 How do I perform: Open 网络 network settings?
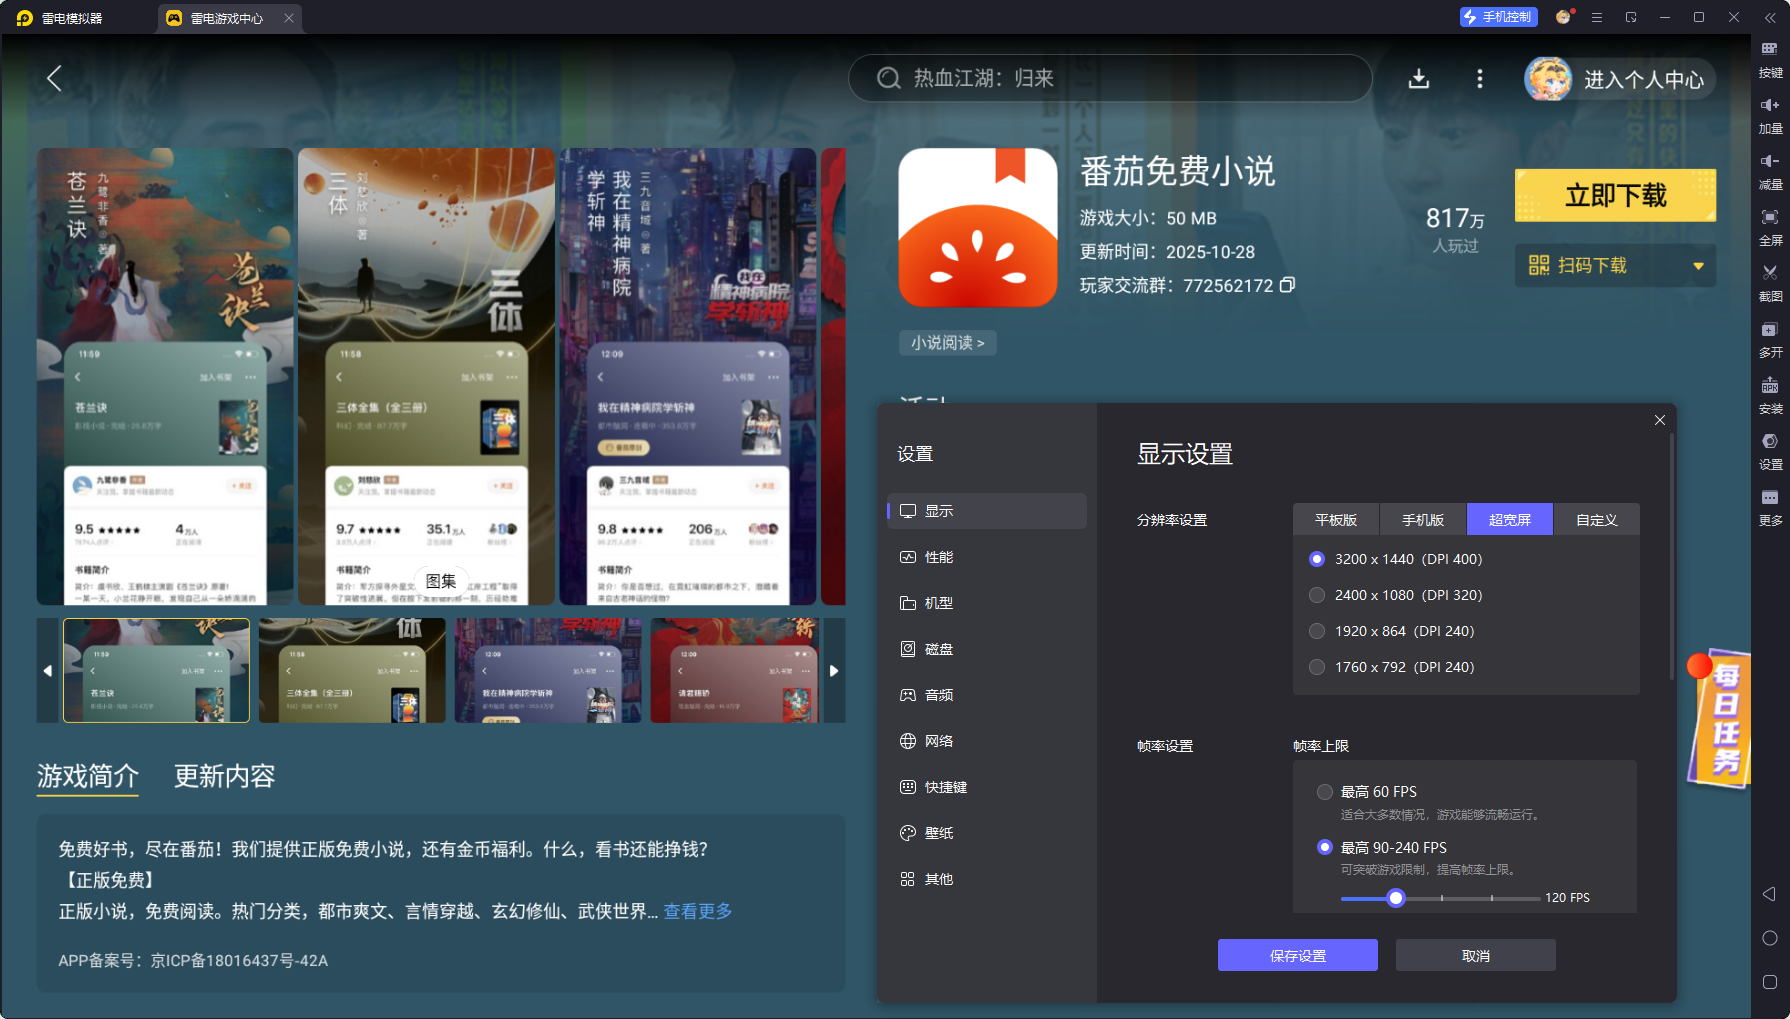pos(940,740)
